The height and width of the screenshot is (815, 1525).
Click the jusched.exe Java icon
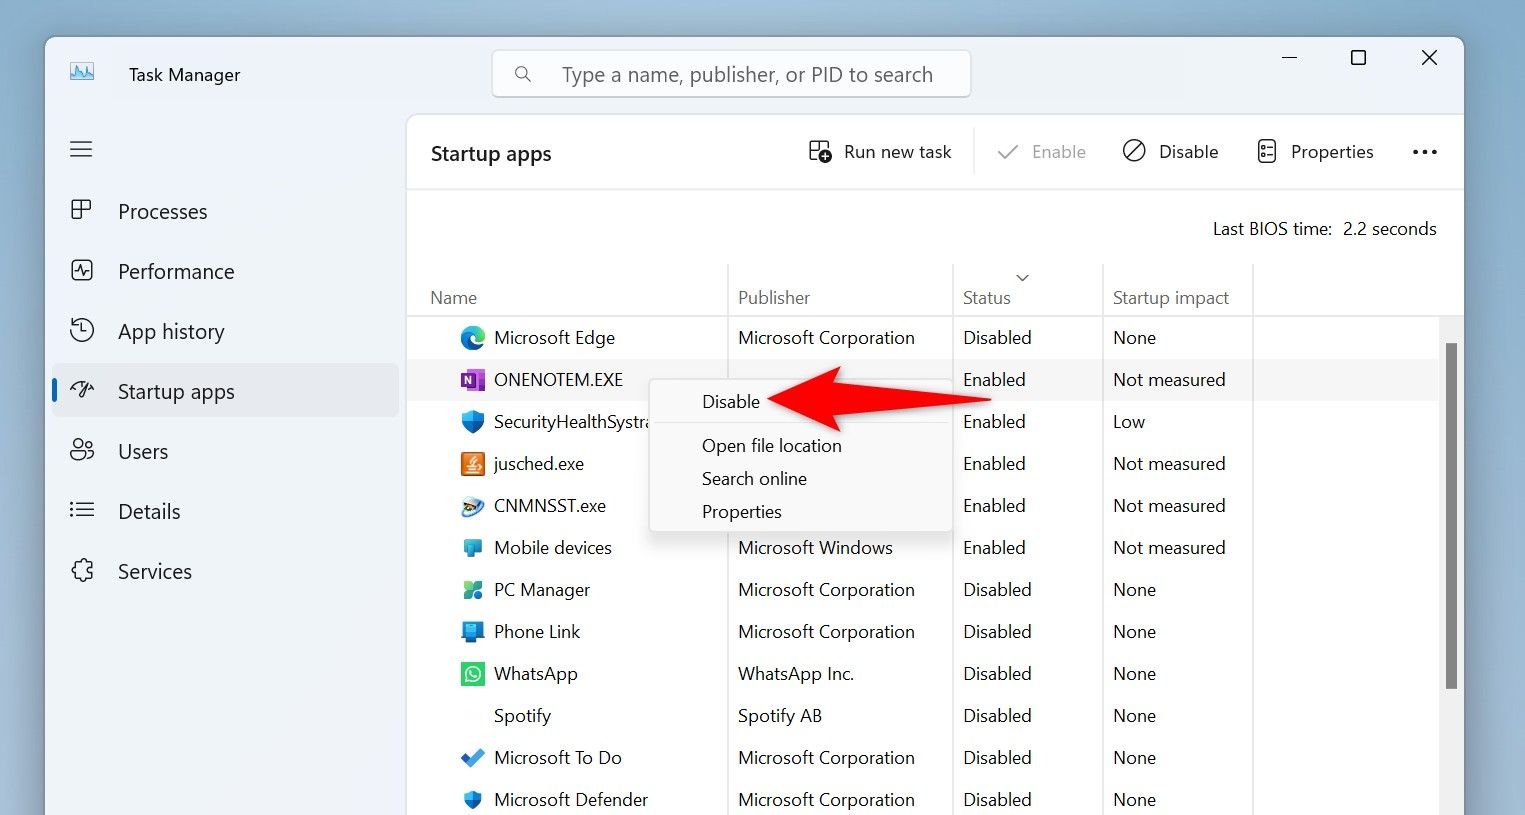tap(472, 464)
